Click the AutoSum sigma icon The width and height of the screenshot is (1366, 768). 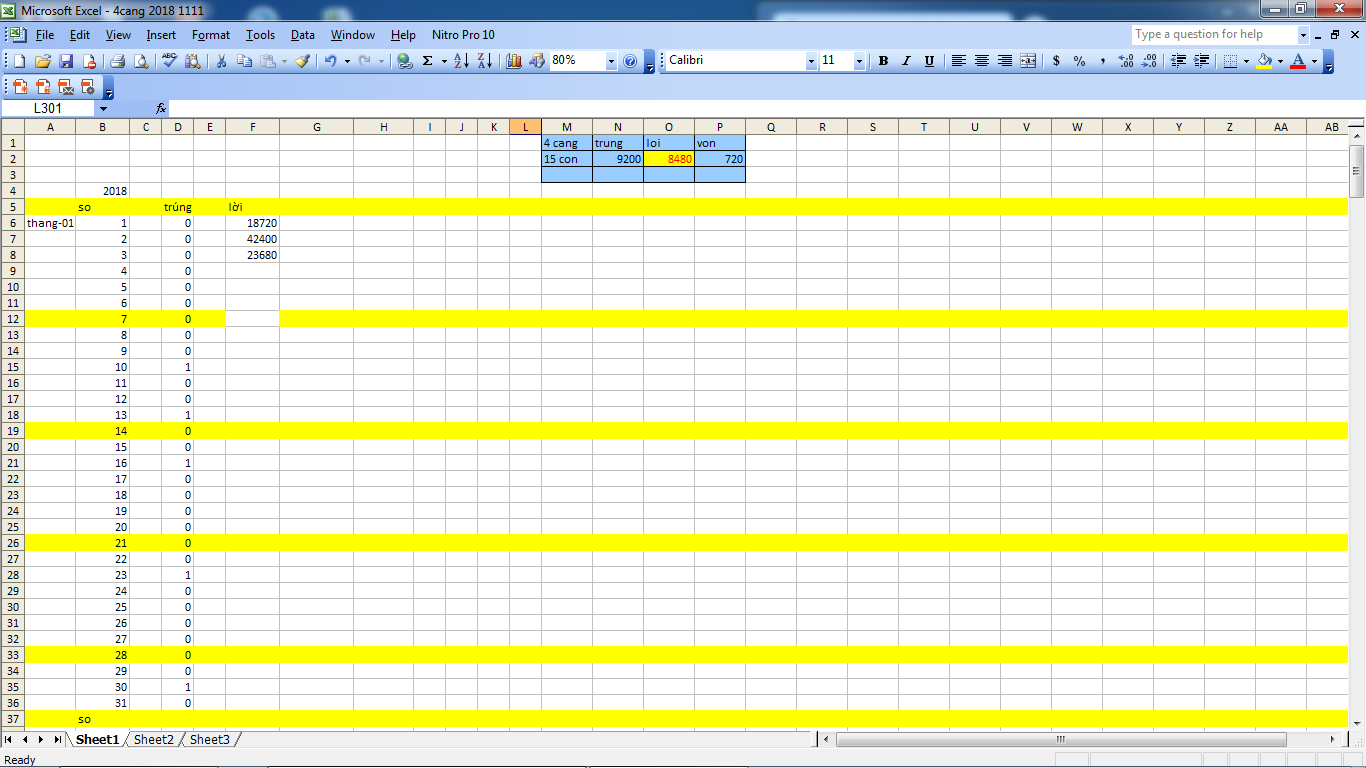tap(428, 61)
